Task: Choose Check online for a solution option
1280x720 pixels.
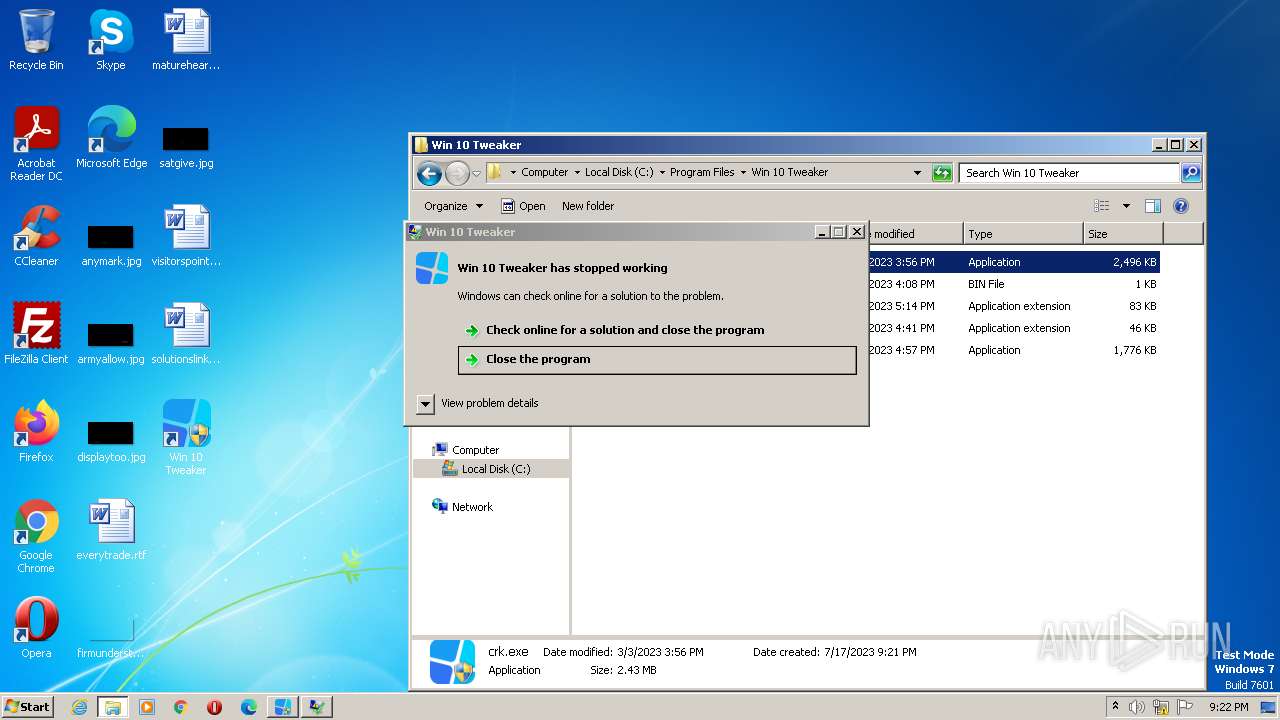Action: (625, 330)
